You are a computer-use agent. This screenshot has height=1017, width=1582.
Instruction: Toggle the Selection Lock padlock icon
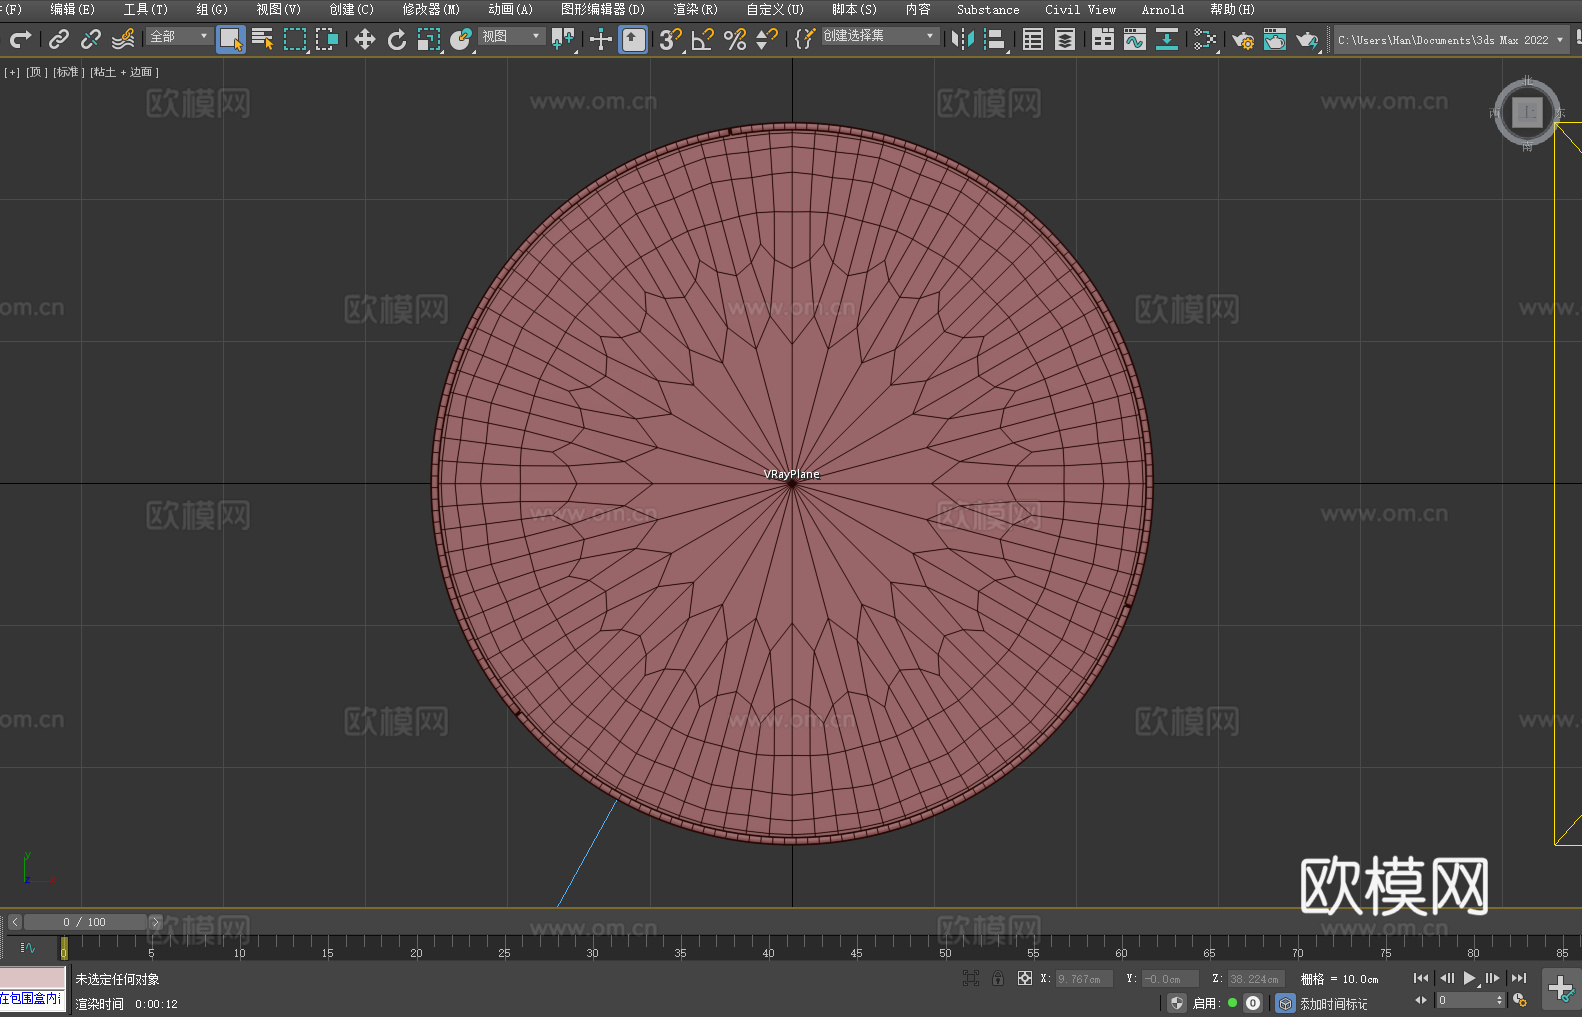click(x=998, y=978)
